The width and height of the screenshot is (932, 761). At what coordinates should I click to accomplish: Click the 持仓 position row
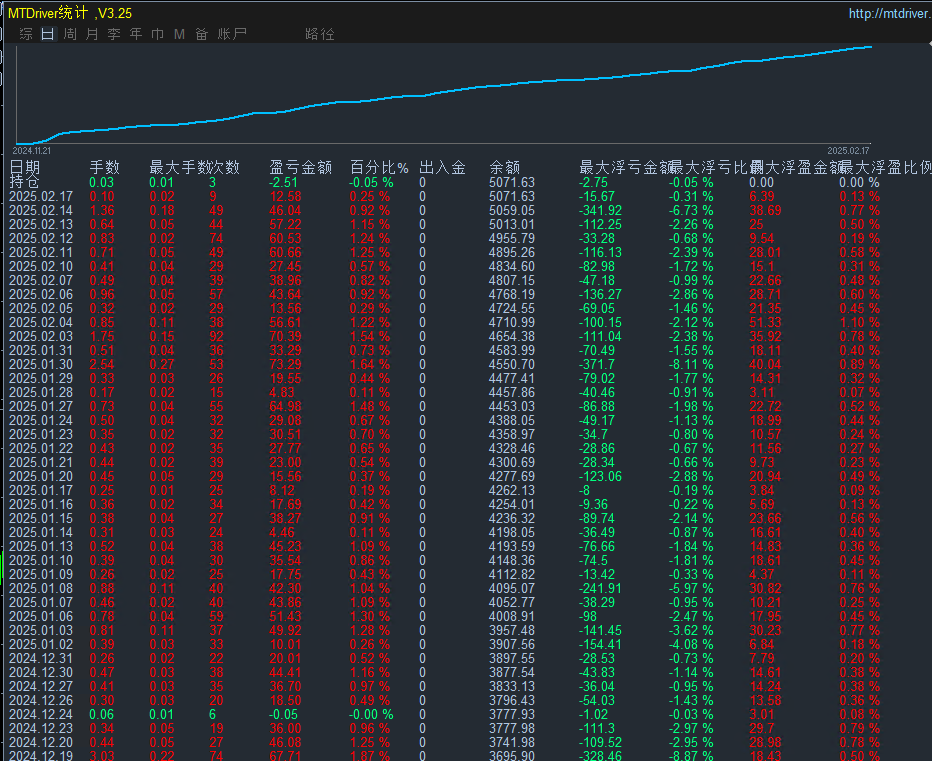coord(25,181)
